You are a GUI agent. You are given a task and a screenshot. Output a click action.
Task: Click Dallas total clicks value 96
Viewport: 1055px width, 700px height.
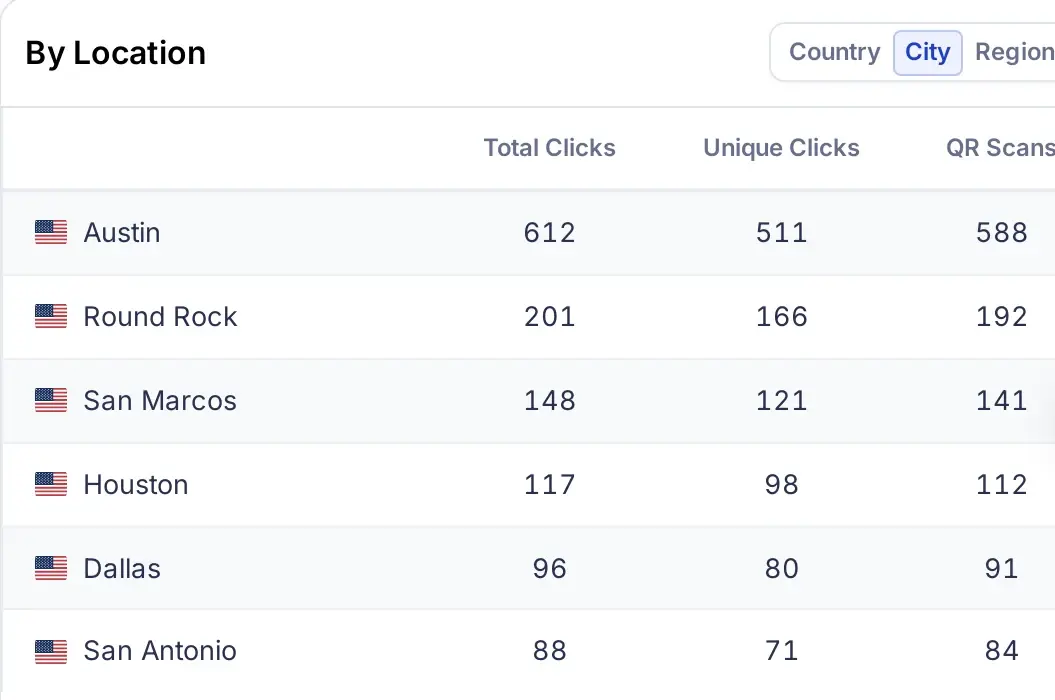tap(550, 569)
